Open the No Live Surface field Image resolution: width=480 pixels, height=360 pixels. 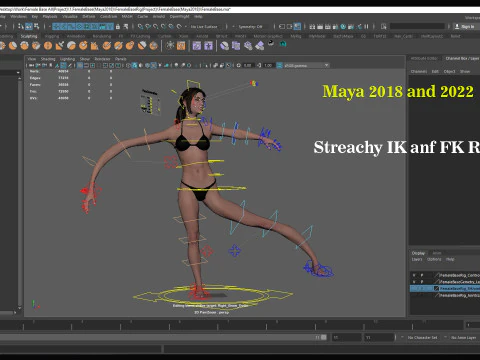point(204,26)
